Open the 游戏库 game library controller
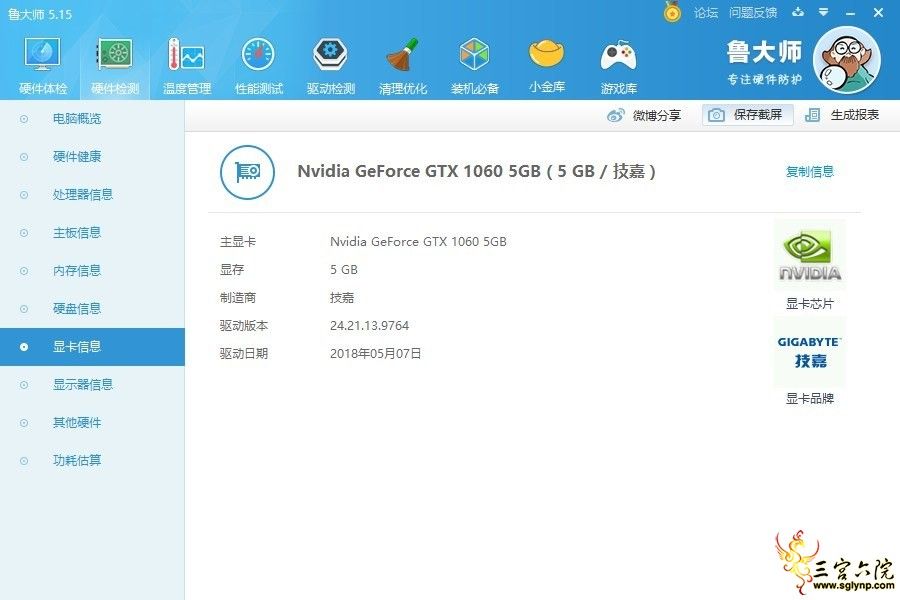Viewport: 900px width, 600px height. click(619, 66)
